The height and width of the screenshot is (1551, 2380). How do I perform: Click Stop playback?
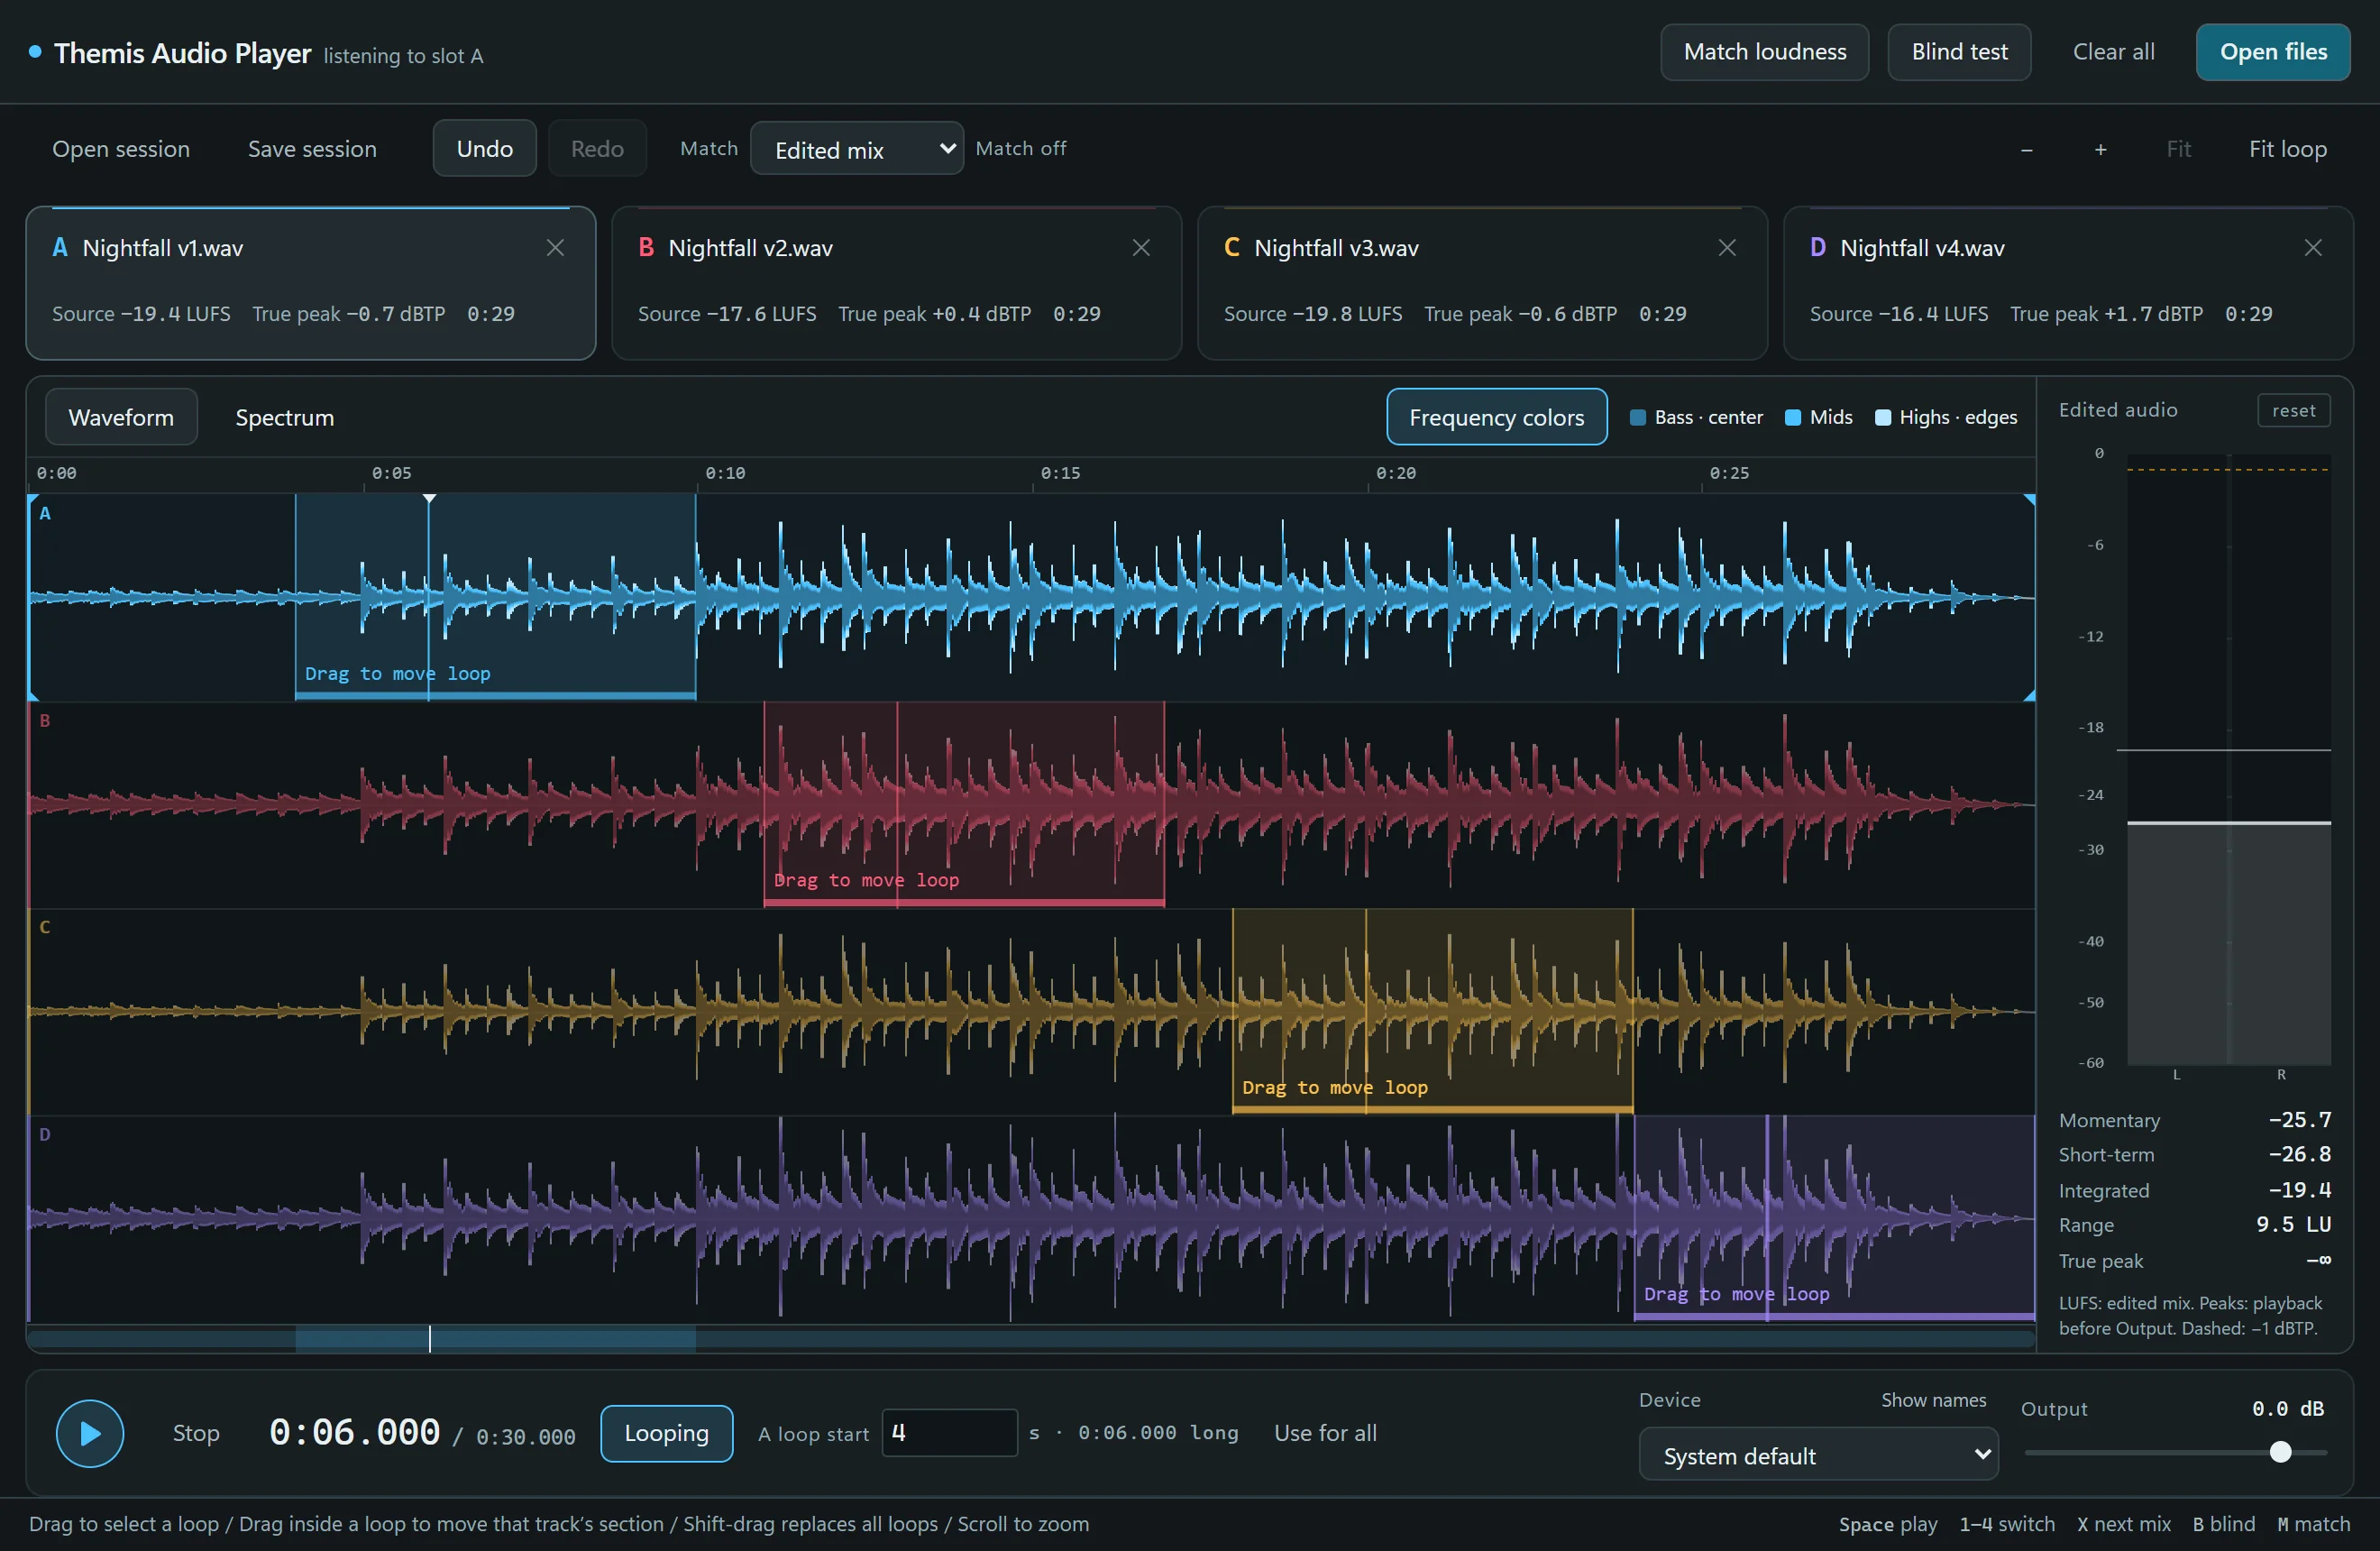tap(196, 1433)
